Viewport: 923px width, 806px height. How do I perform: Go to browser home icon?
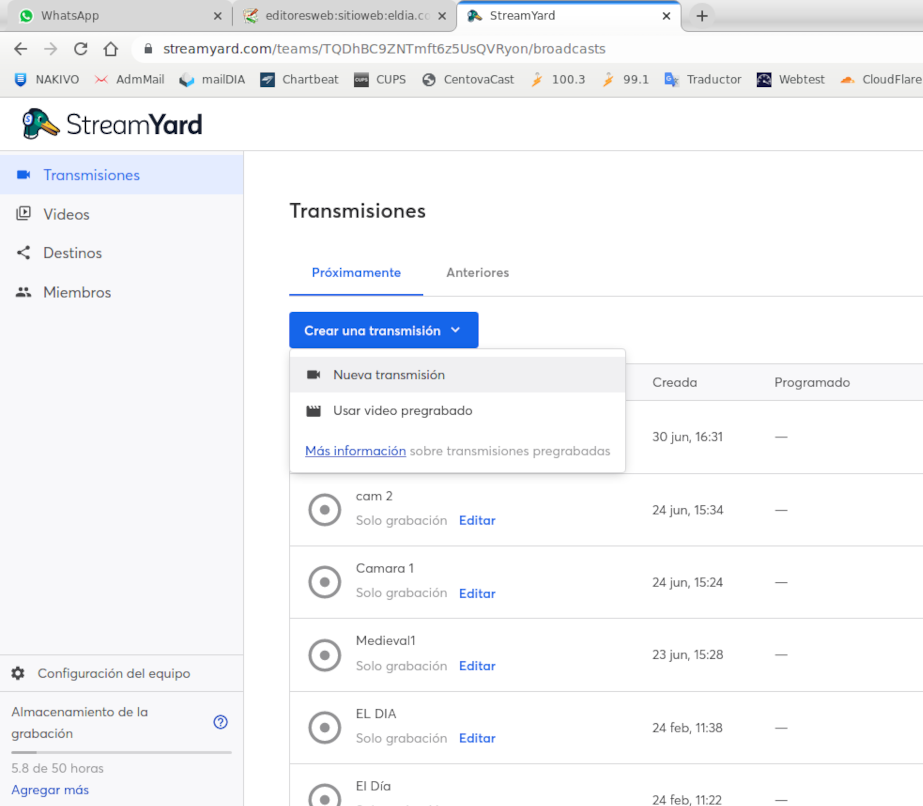(111, 49)
